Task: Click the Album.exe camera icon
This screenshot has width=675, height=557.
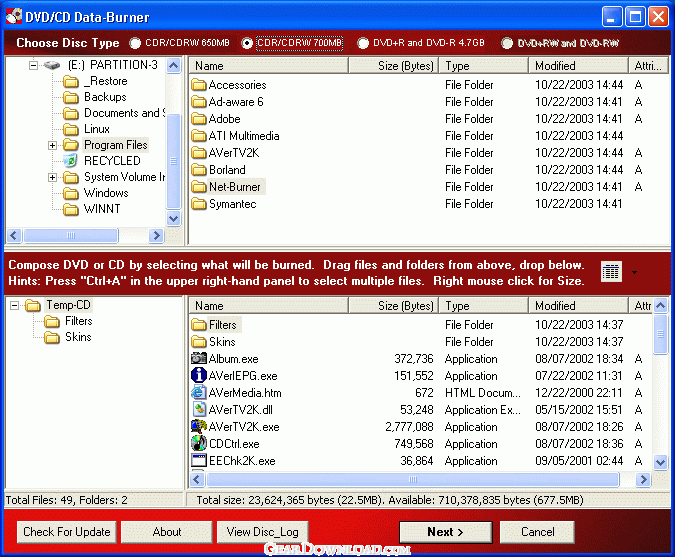Action: 198,359
